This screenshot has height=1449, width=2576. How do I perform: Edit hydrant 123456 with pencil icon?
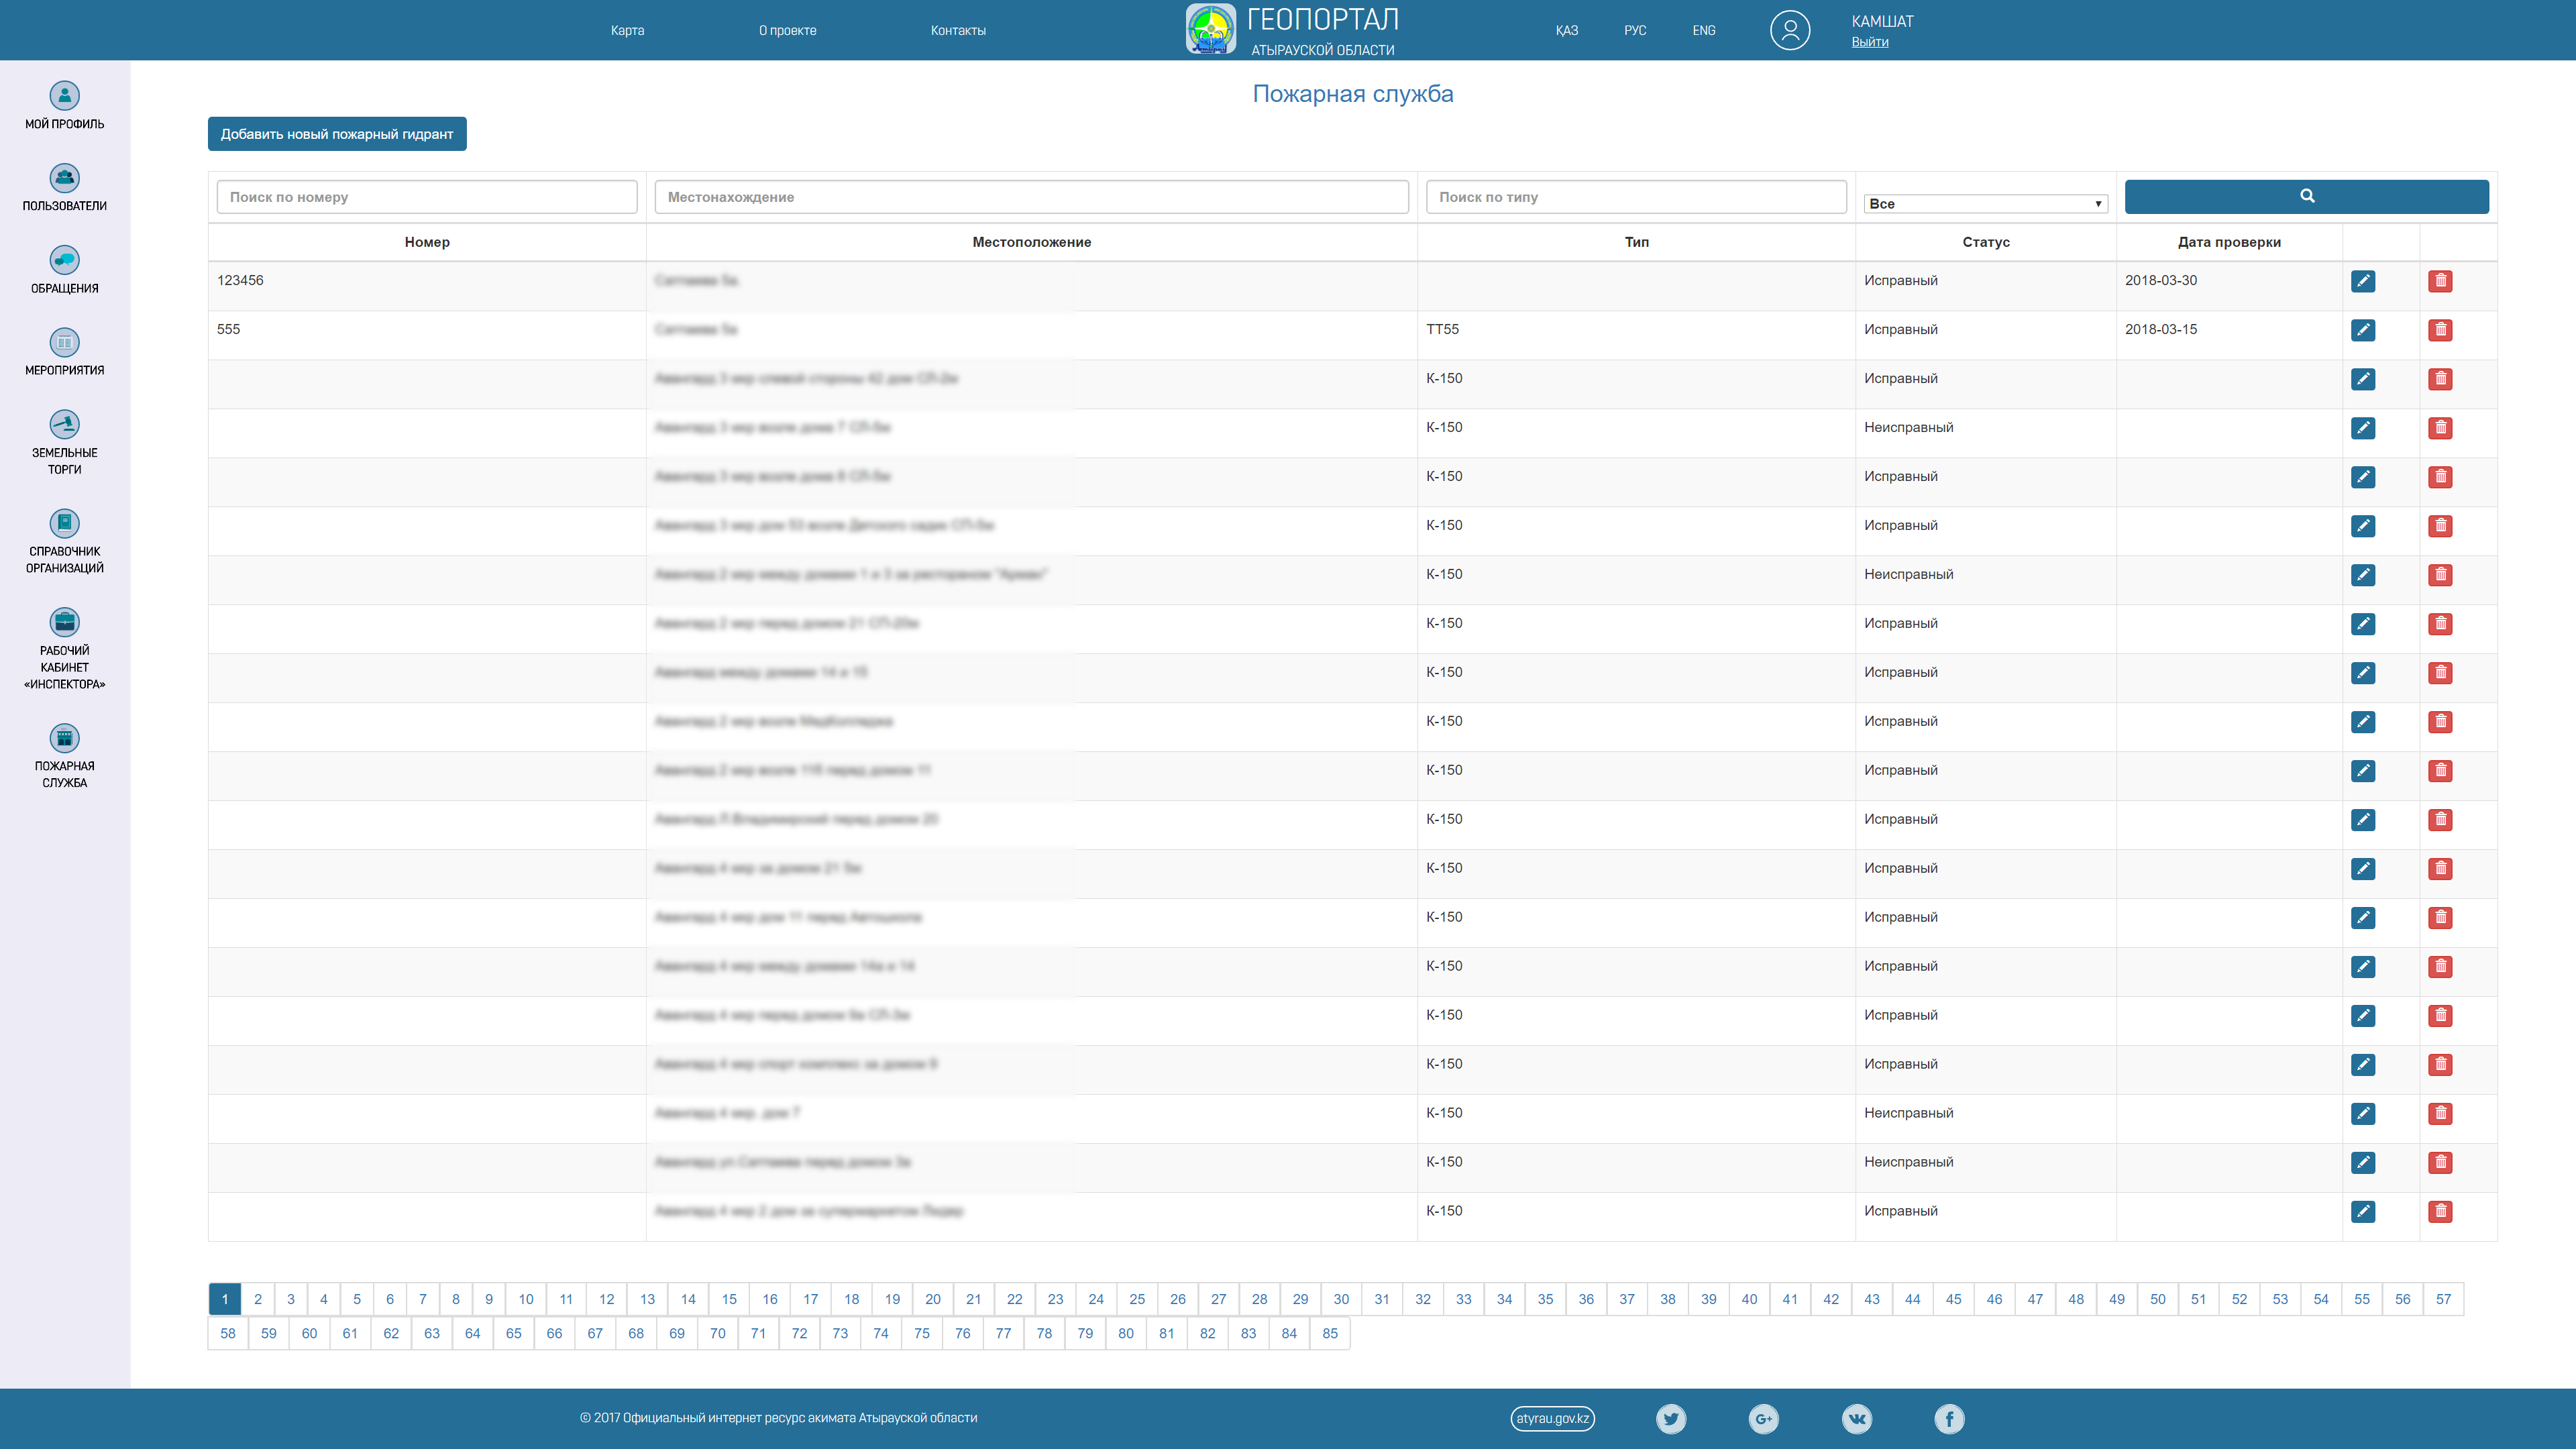2362,281
